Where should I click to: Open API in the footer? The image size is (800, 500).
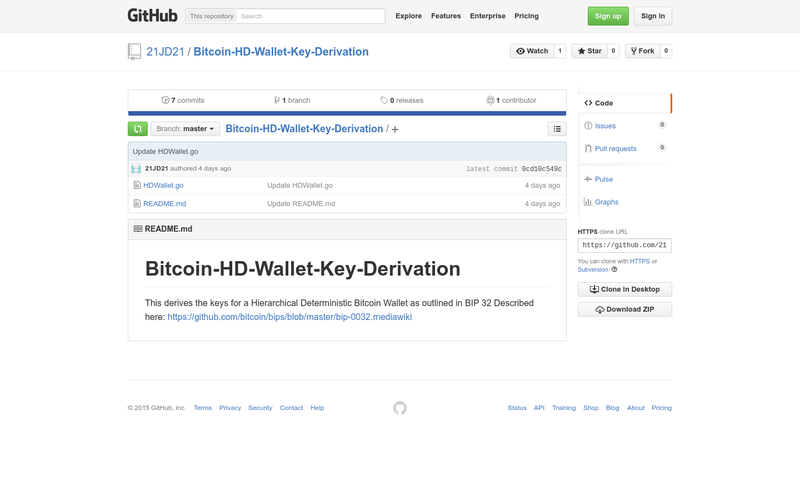coord(539,408)
